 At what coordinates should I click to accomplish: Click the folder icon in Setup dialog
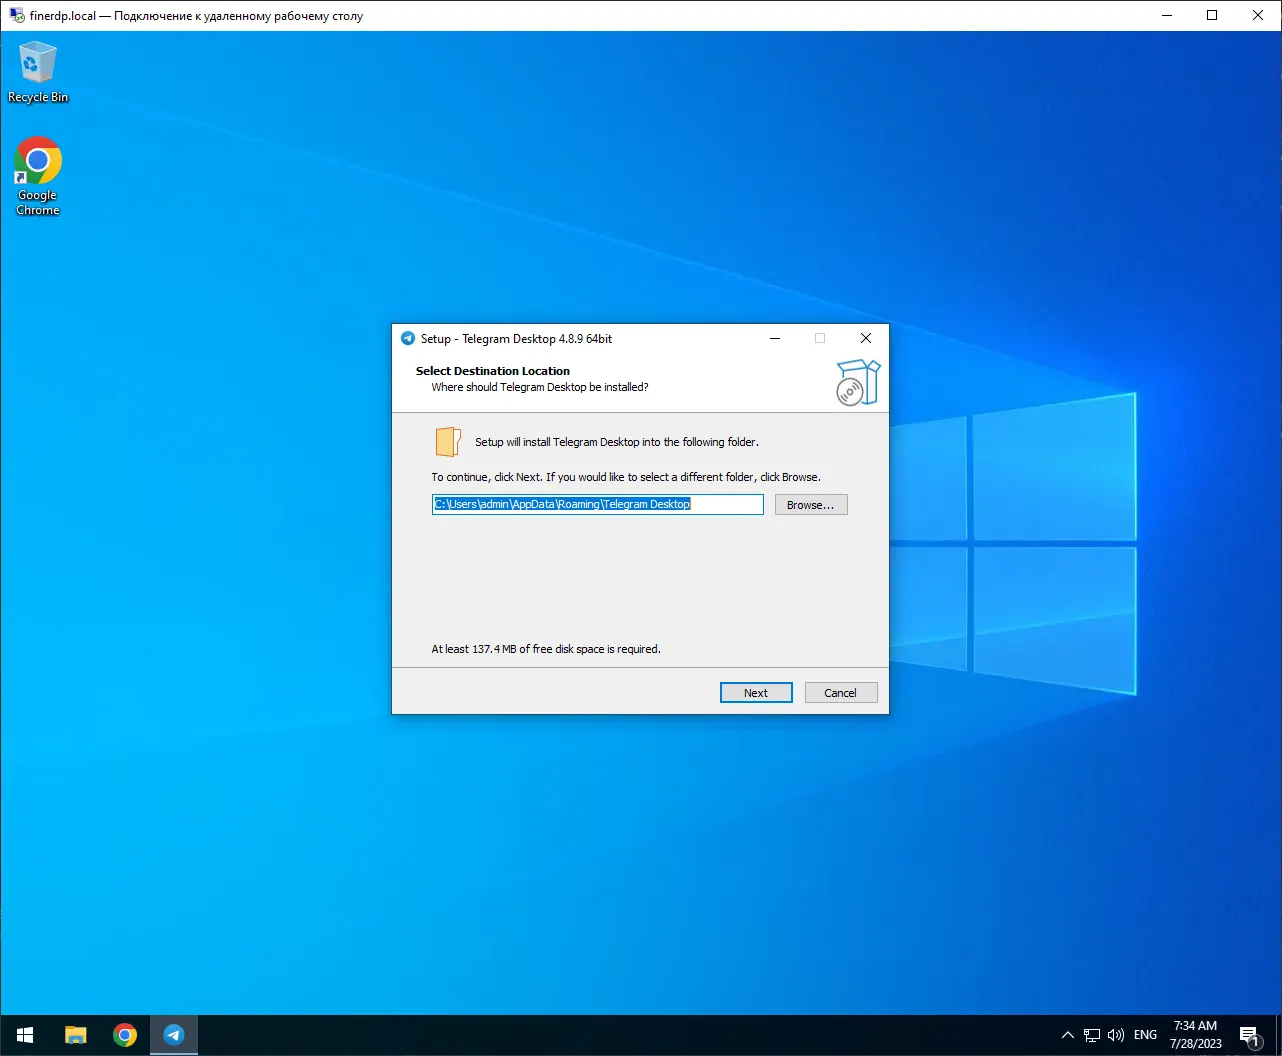(447, 442)
